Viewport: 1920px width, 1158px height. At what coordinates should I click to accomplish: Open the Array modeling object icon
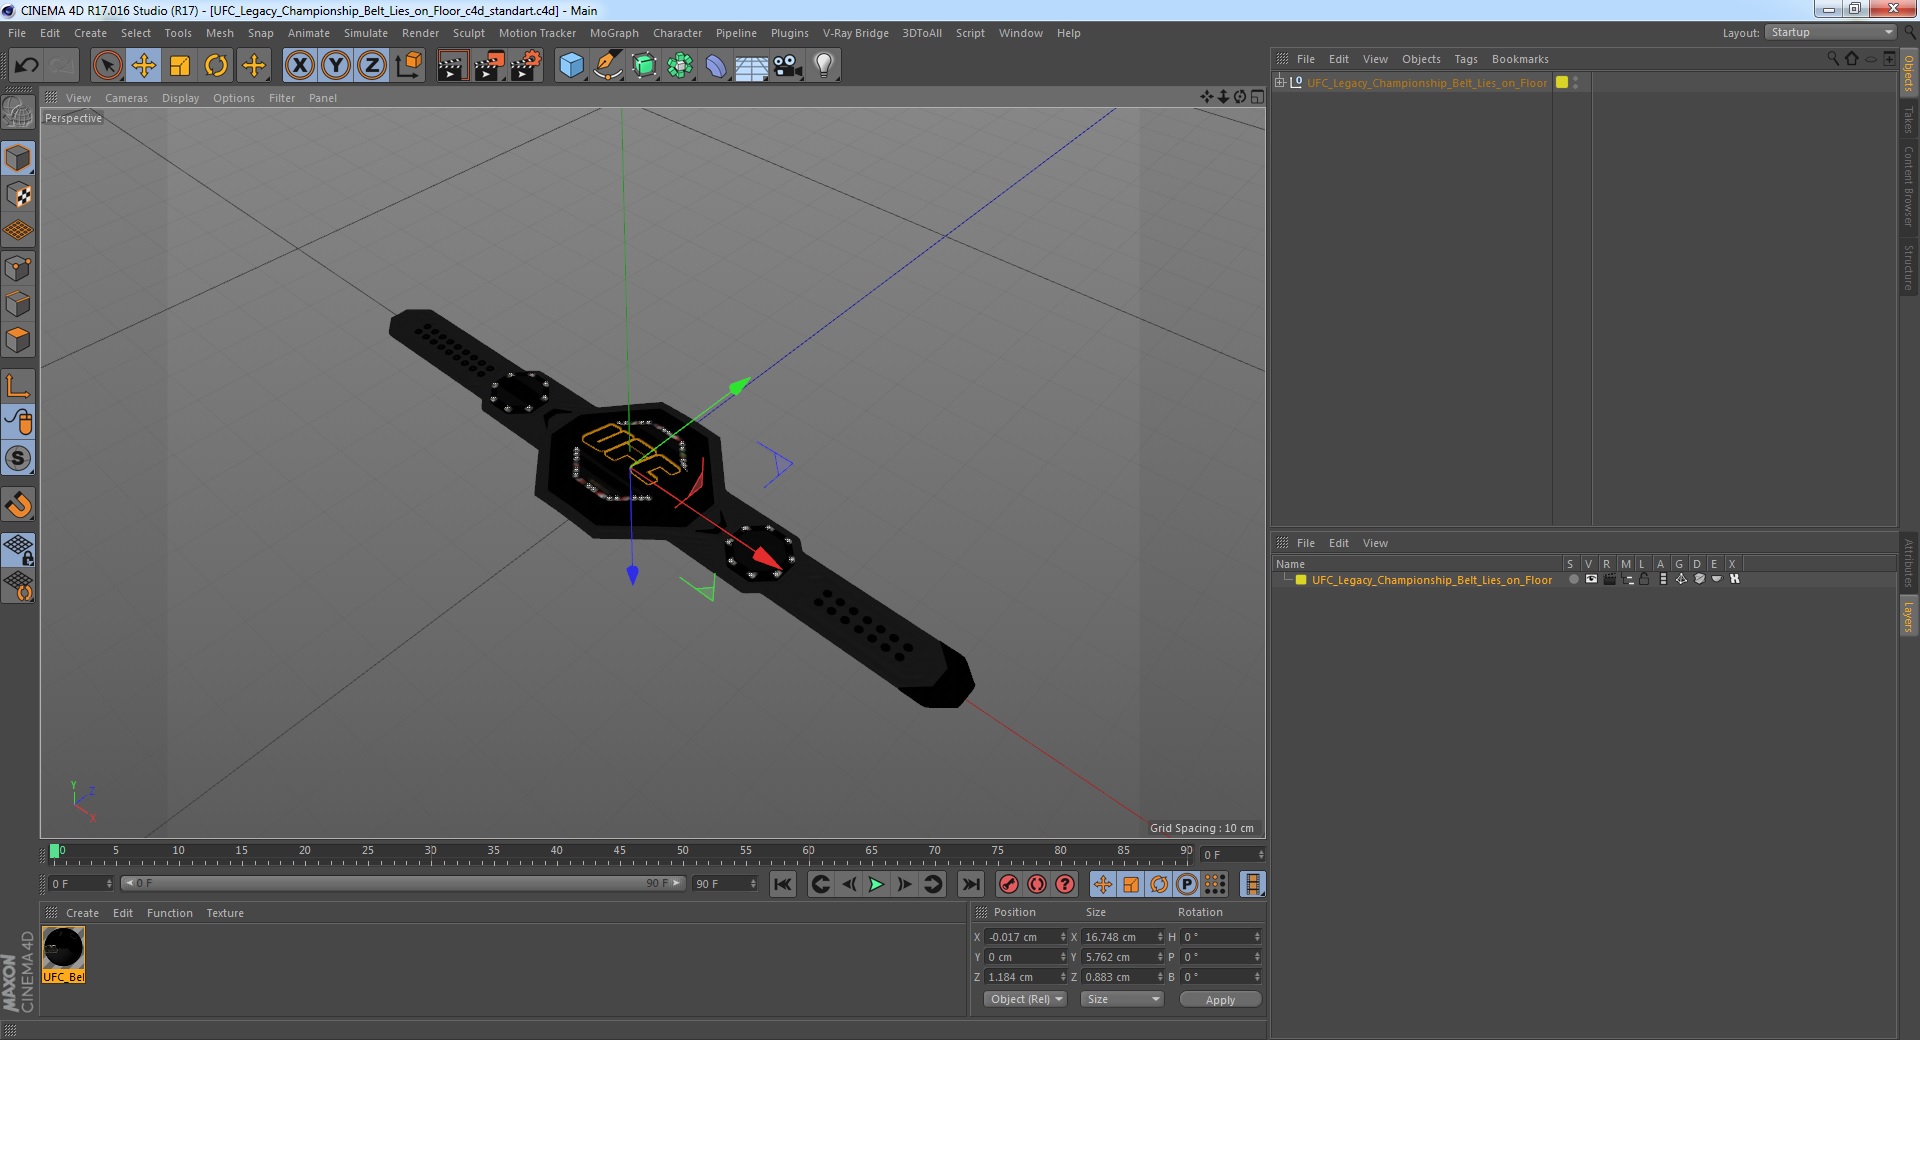click(x=680, y=66)
